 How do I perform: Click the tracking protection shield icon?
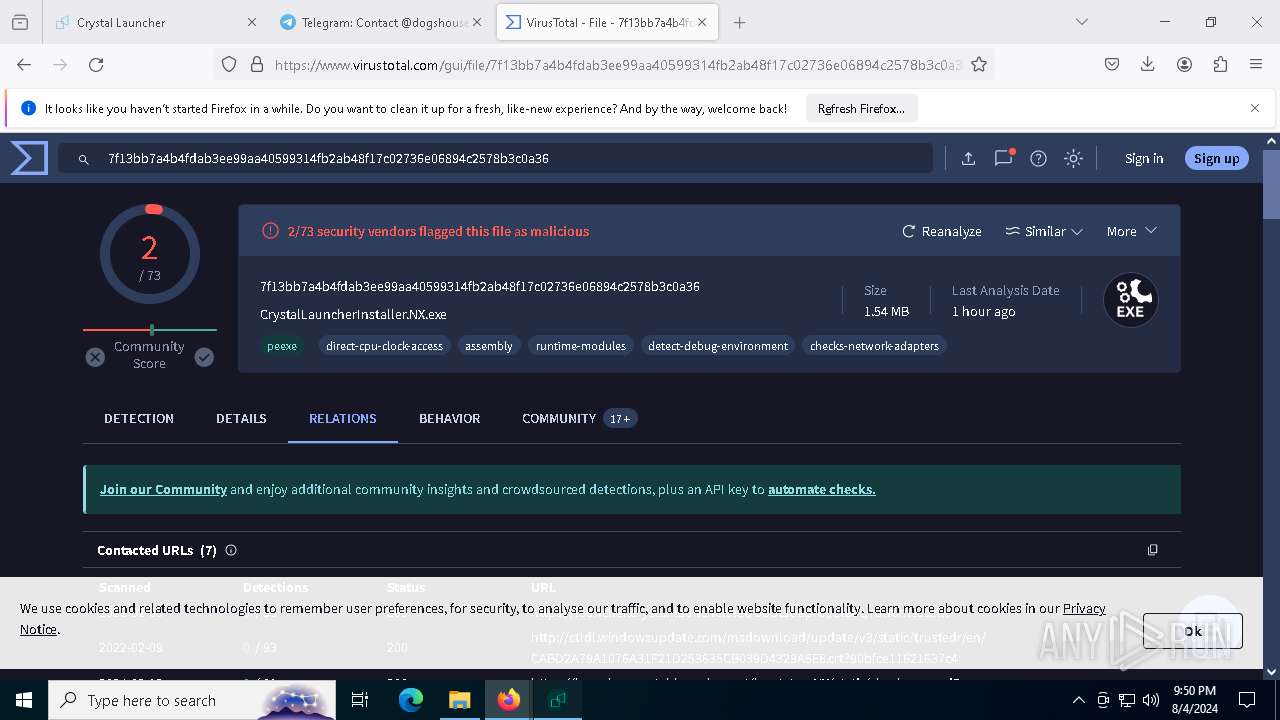coord(229,64)
